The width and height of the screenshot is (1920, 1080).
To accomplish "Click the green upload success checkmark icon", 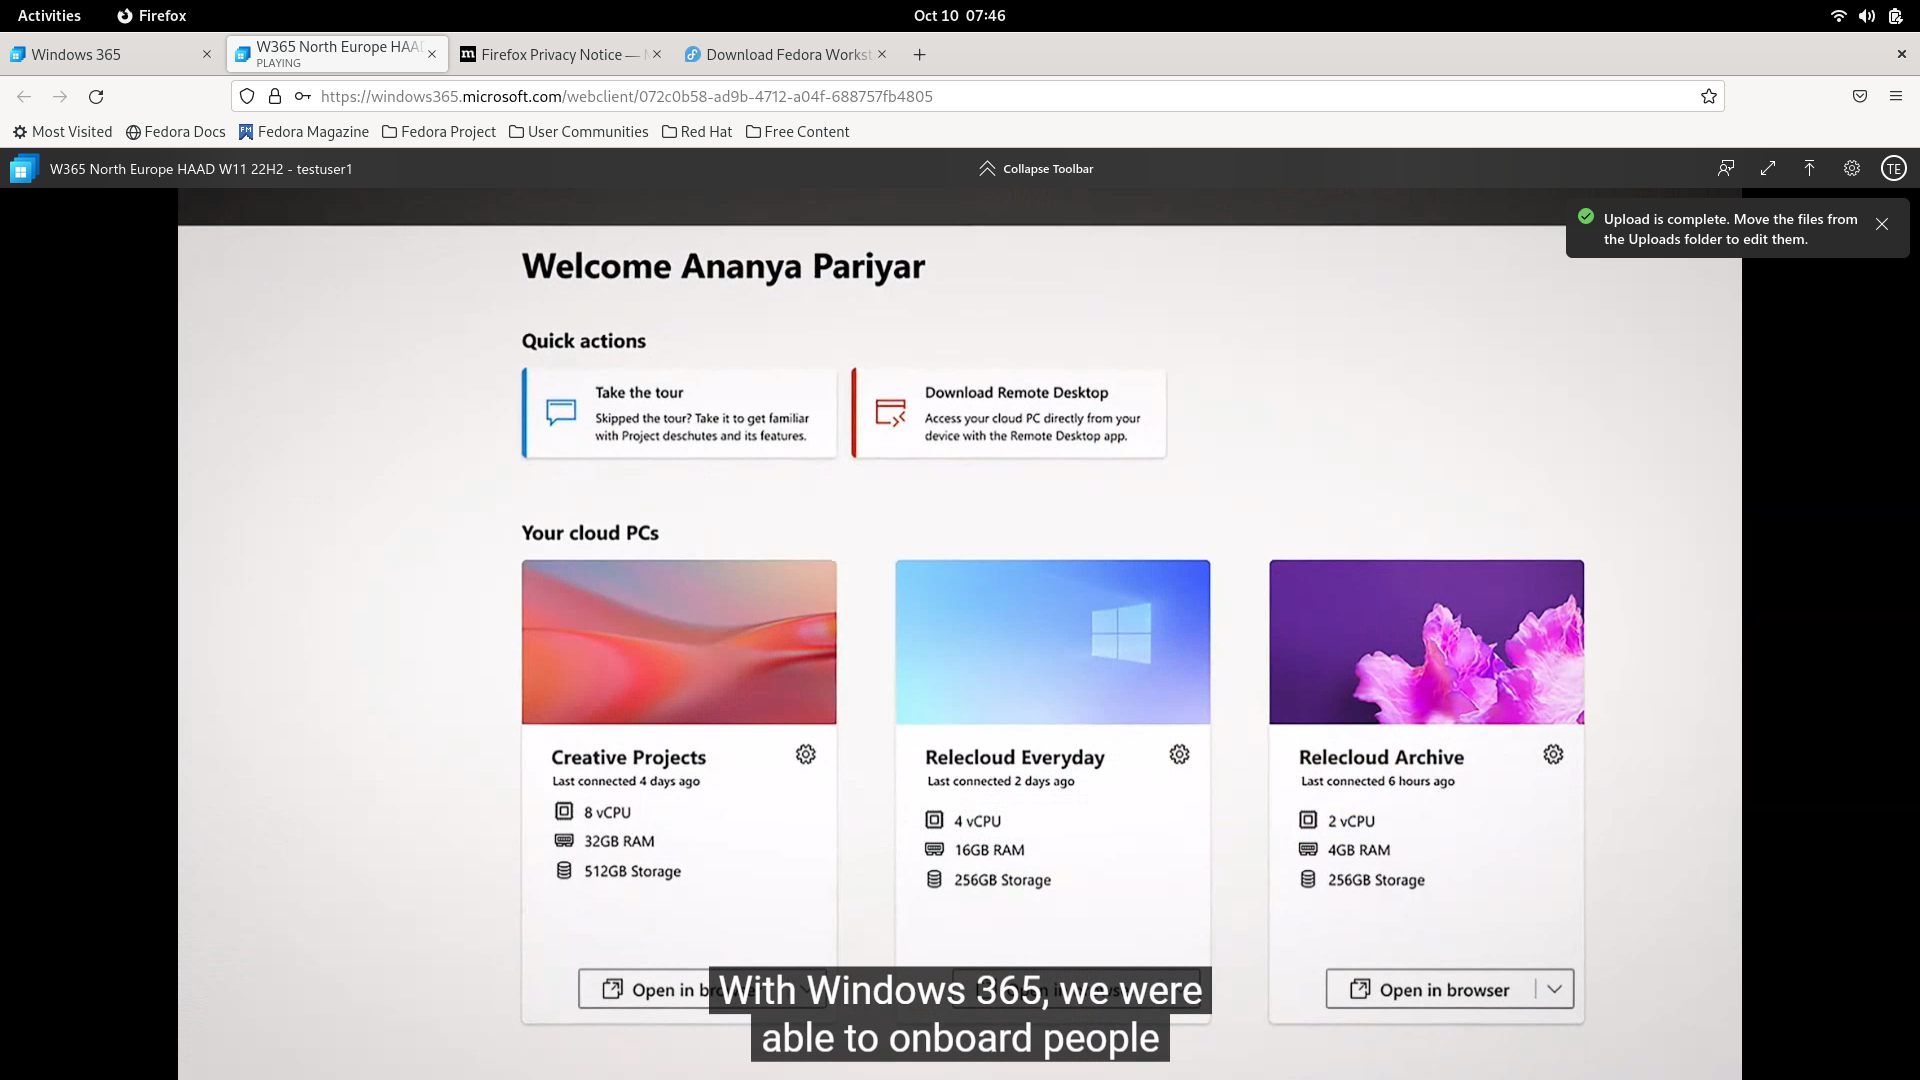I will [1586, 216].
